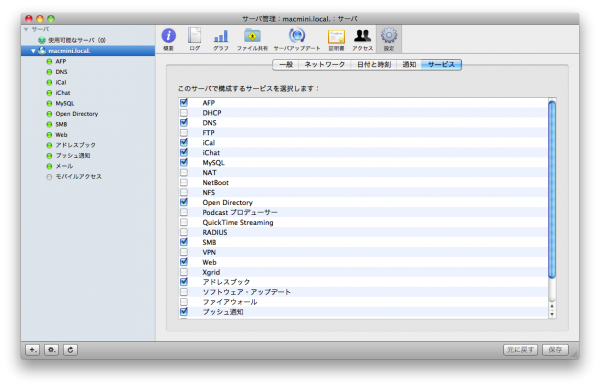Enable the RADIUS service checkbox

coord(184,232)
